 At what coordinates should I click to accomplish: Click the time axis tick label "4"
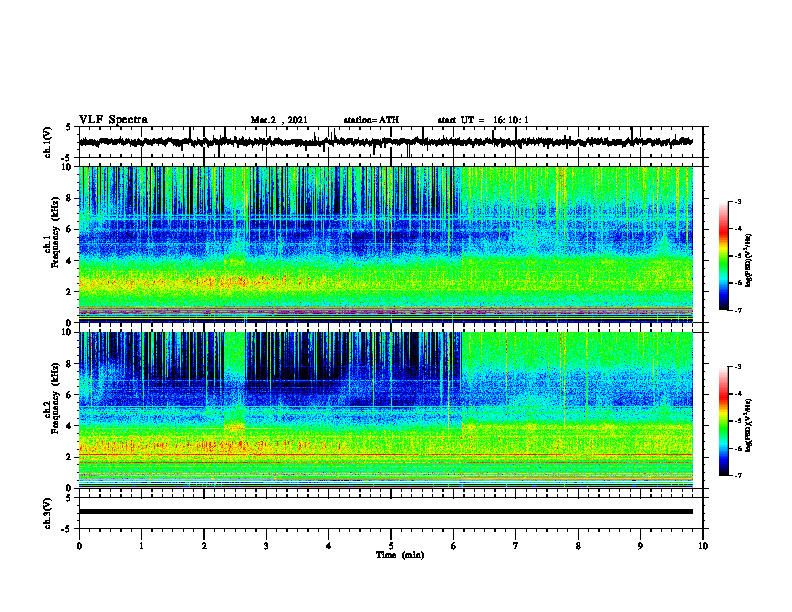coord(329,546)
